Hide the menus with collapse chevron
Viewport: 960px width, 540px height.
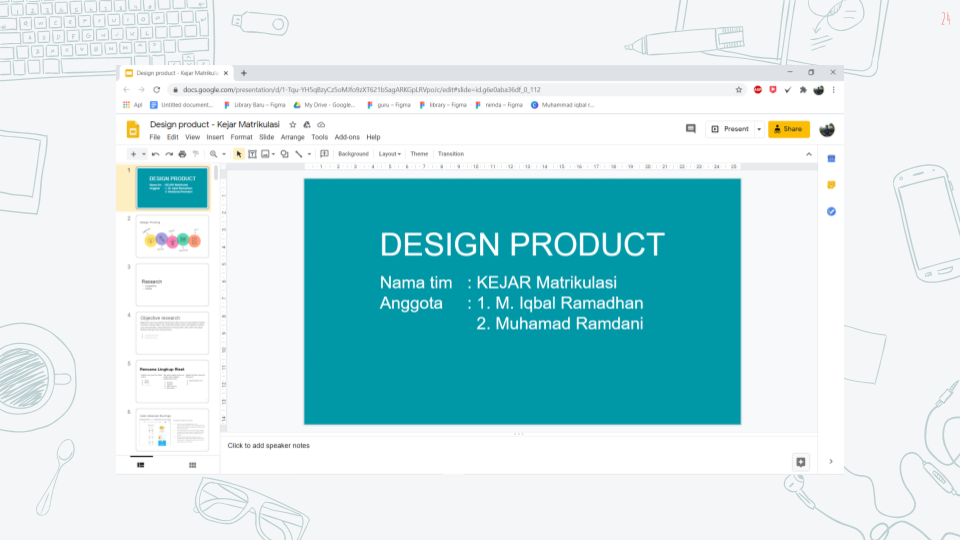click(x=809, y=154)
